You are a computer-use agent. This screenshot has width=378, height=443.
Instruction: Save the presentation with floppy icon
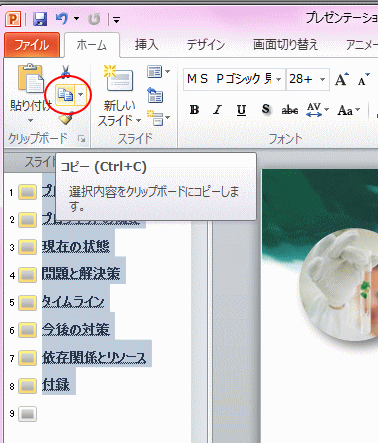(x=40, y=19)
